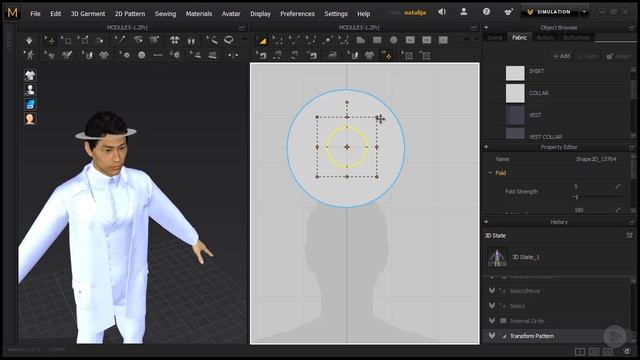Open the 2D Pattern menu
The width and height of the screenshot is (640, 360).
130,13
